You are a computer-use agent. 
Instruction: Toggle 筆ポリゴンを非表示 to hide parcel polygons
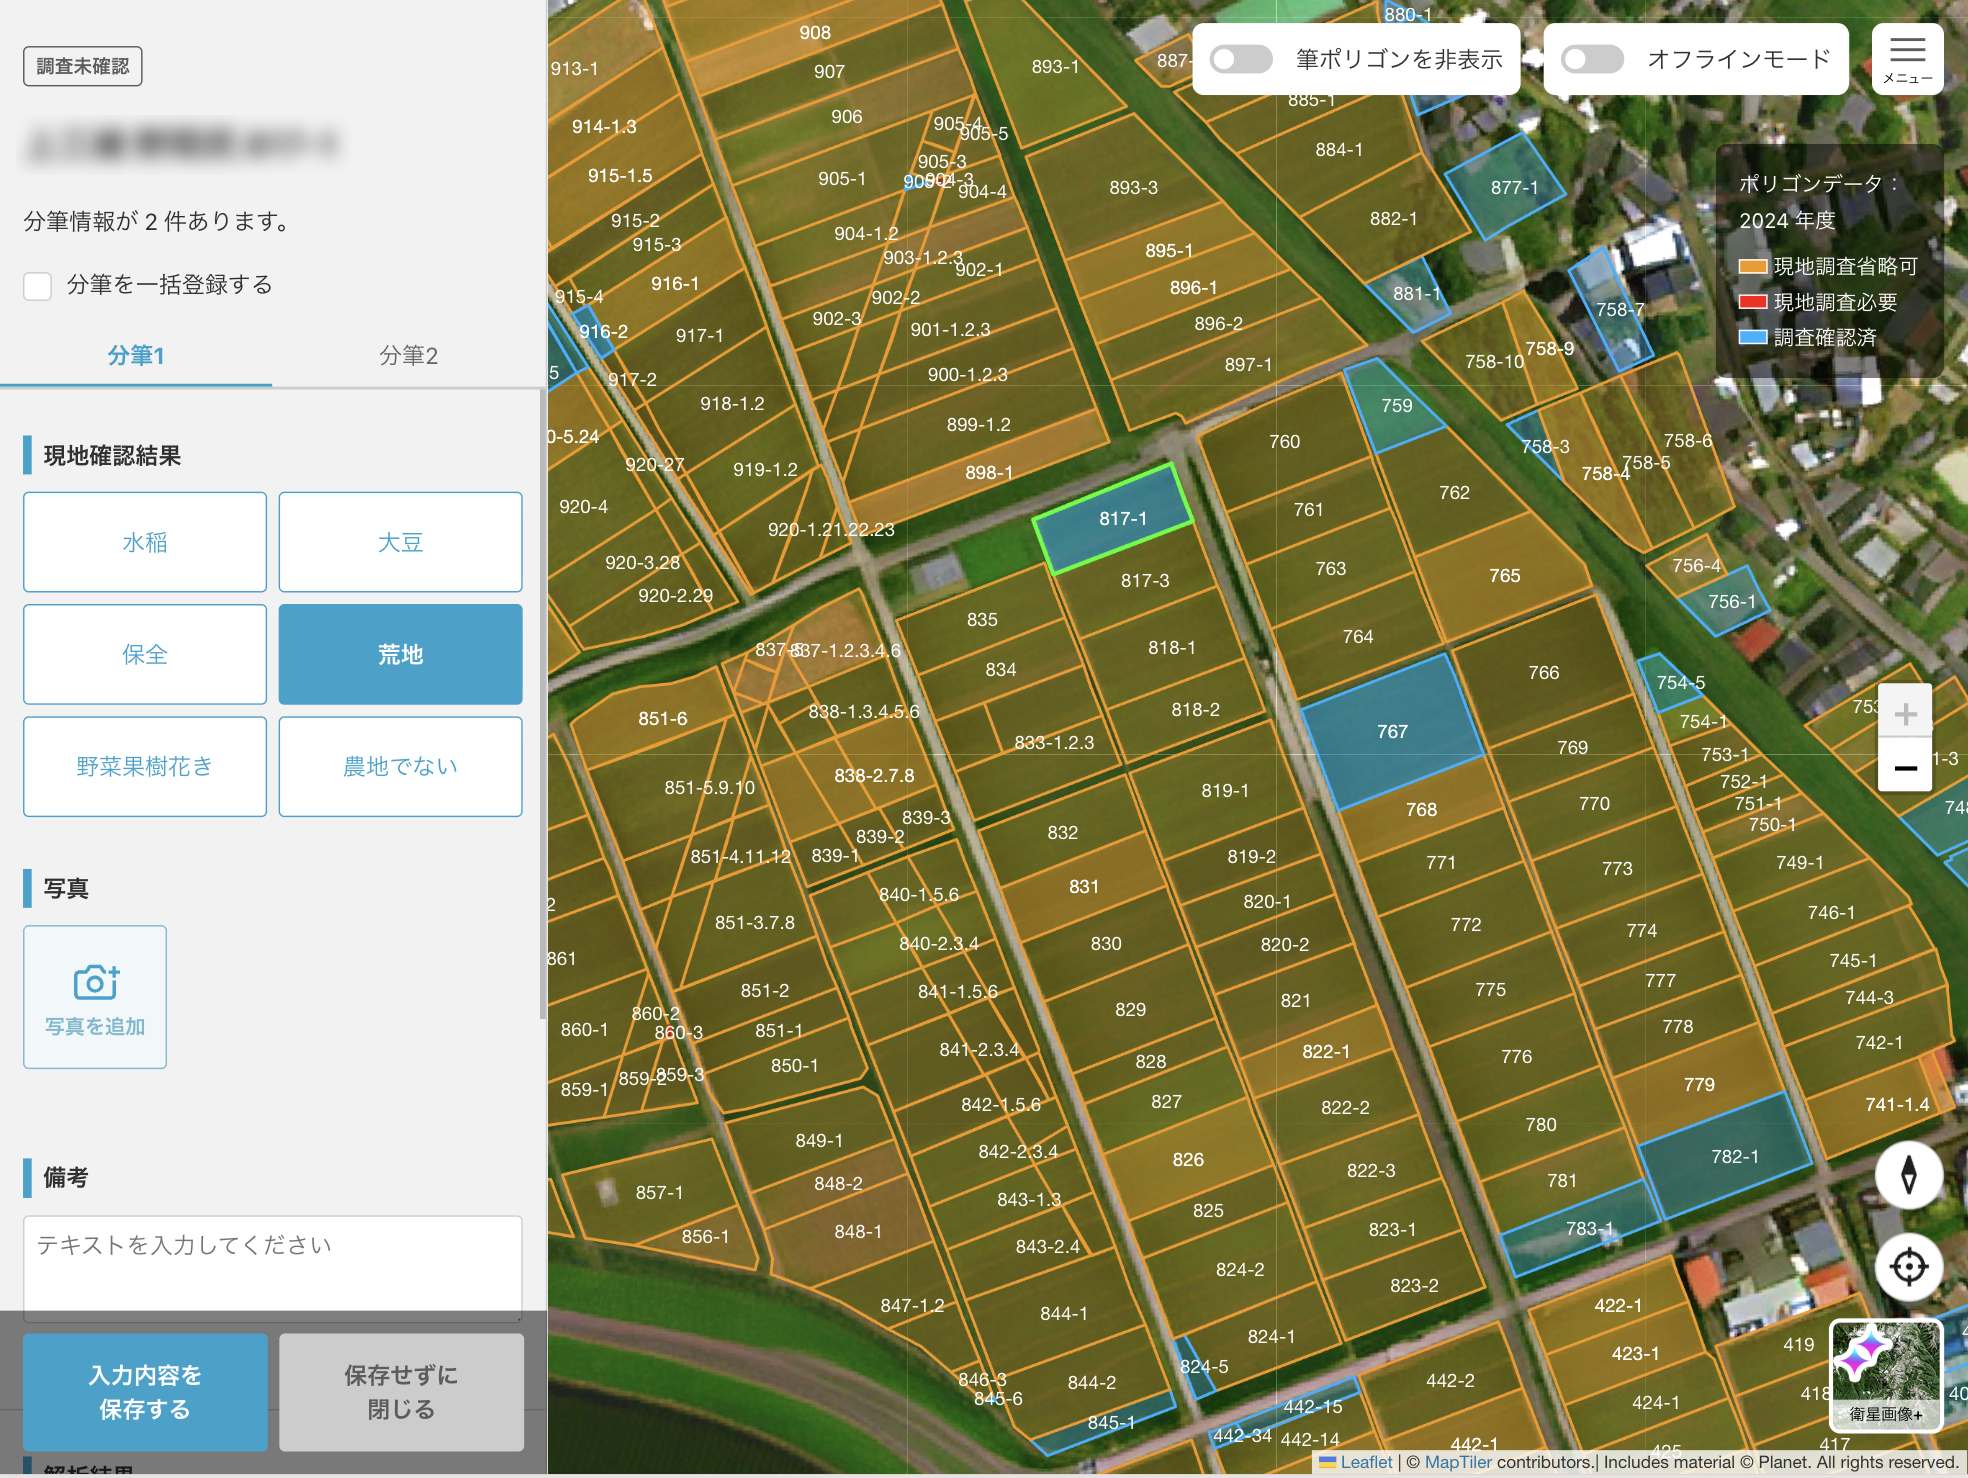[x=1240, y=59]
